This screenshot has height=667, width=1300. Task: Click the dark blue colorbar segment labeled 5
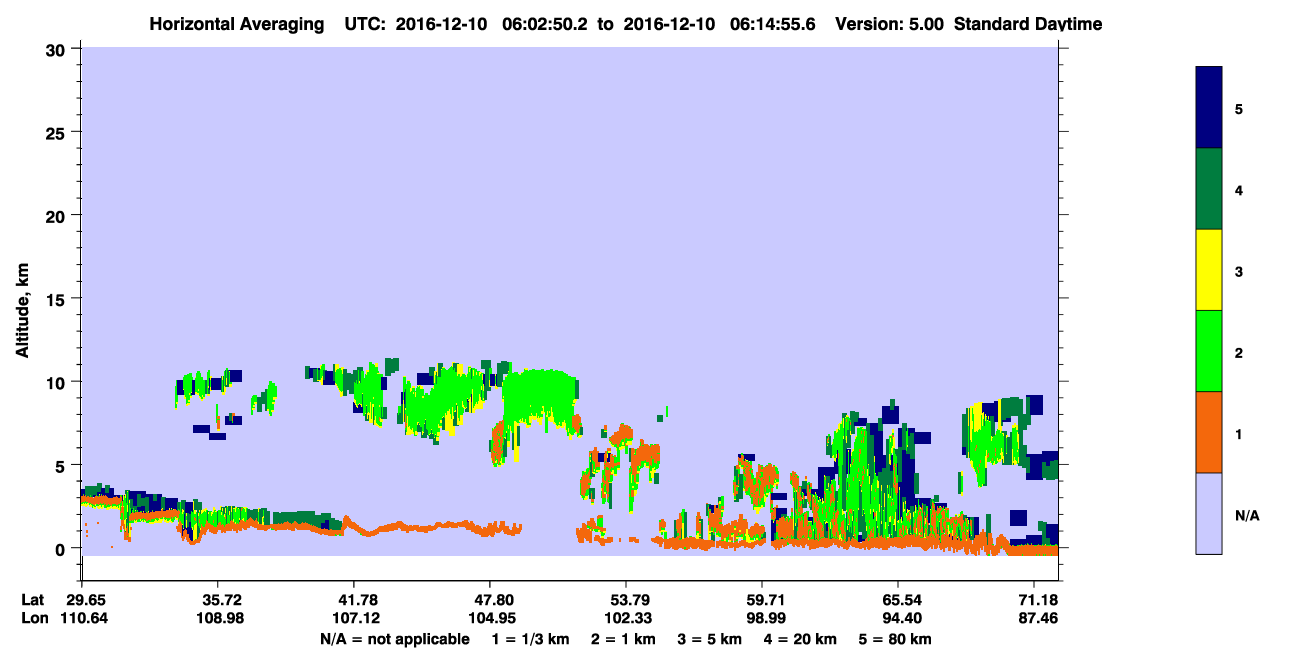point(1209,108)
